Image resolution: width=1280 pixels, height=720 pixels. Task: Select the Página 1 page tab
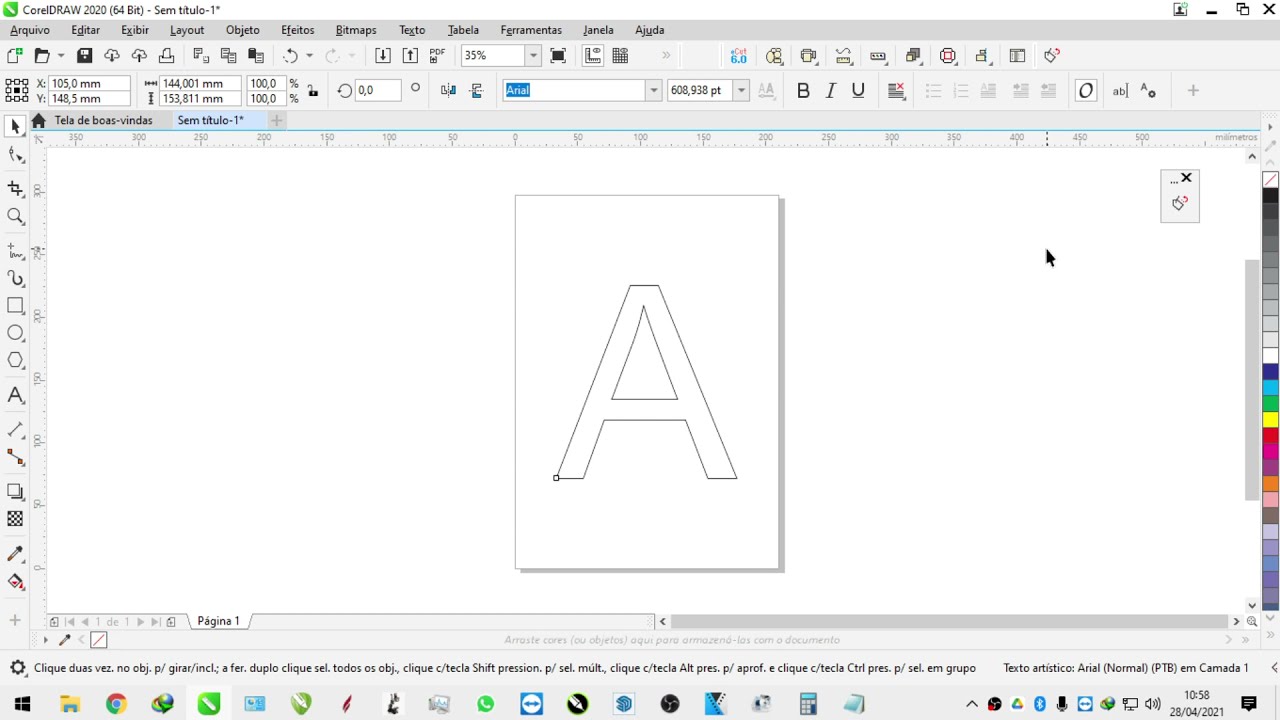(218, 621)
